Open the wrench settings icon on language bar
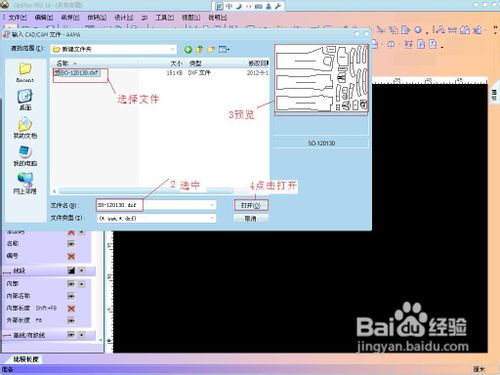Image resolution: width=500 pixels, height=375 pixels. (x=278, y=6)
